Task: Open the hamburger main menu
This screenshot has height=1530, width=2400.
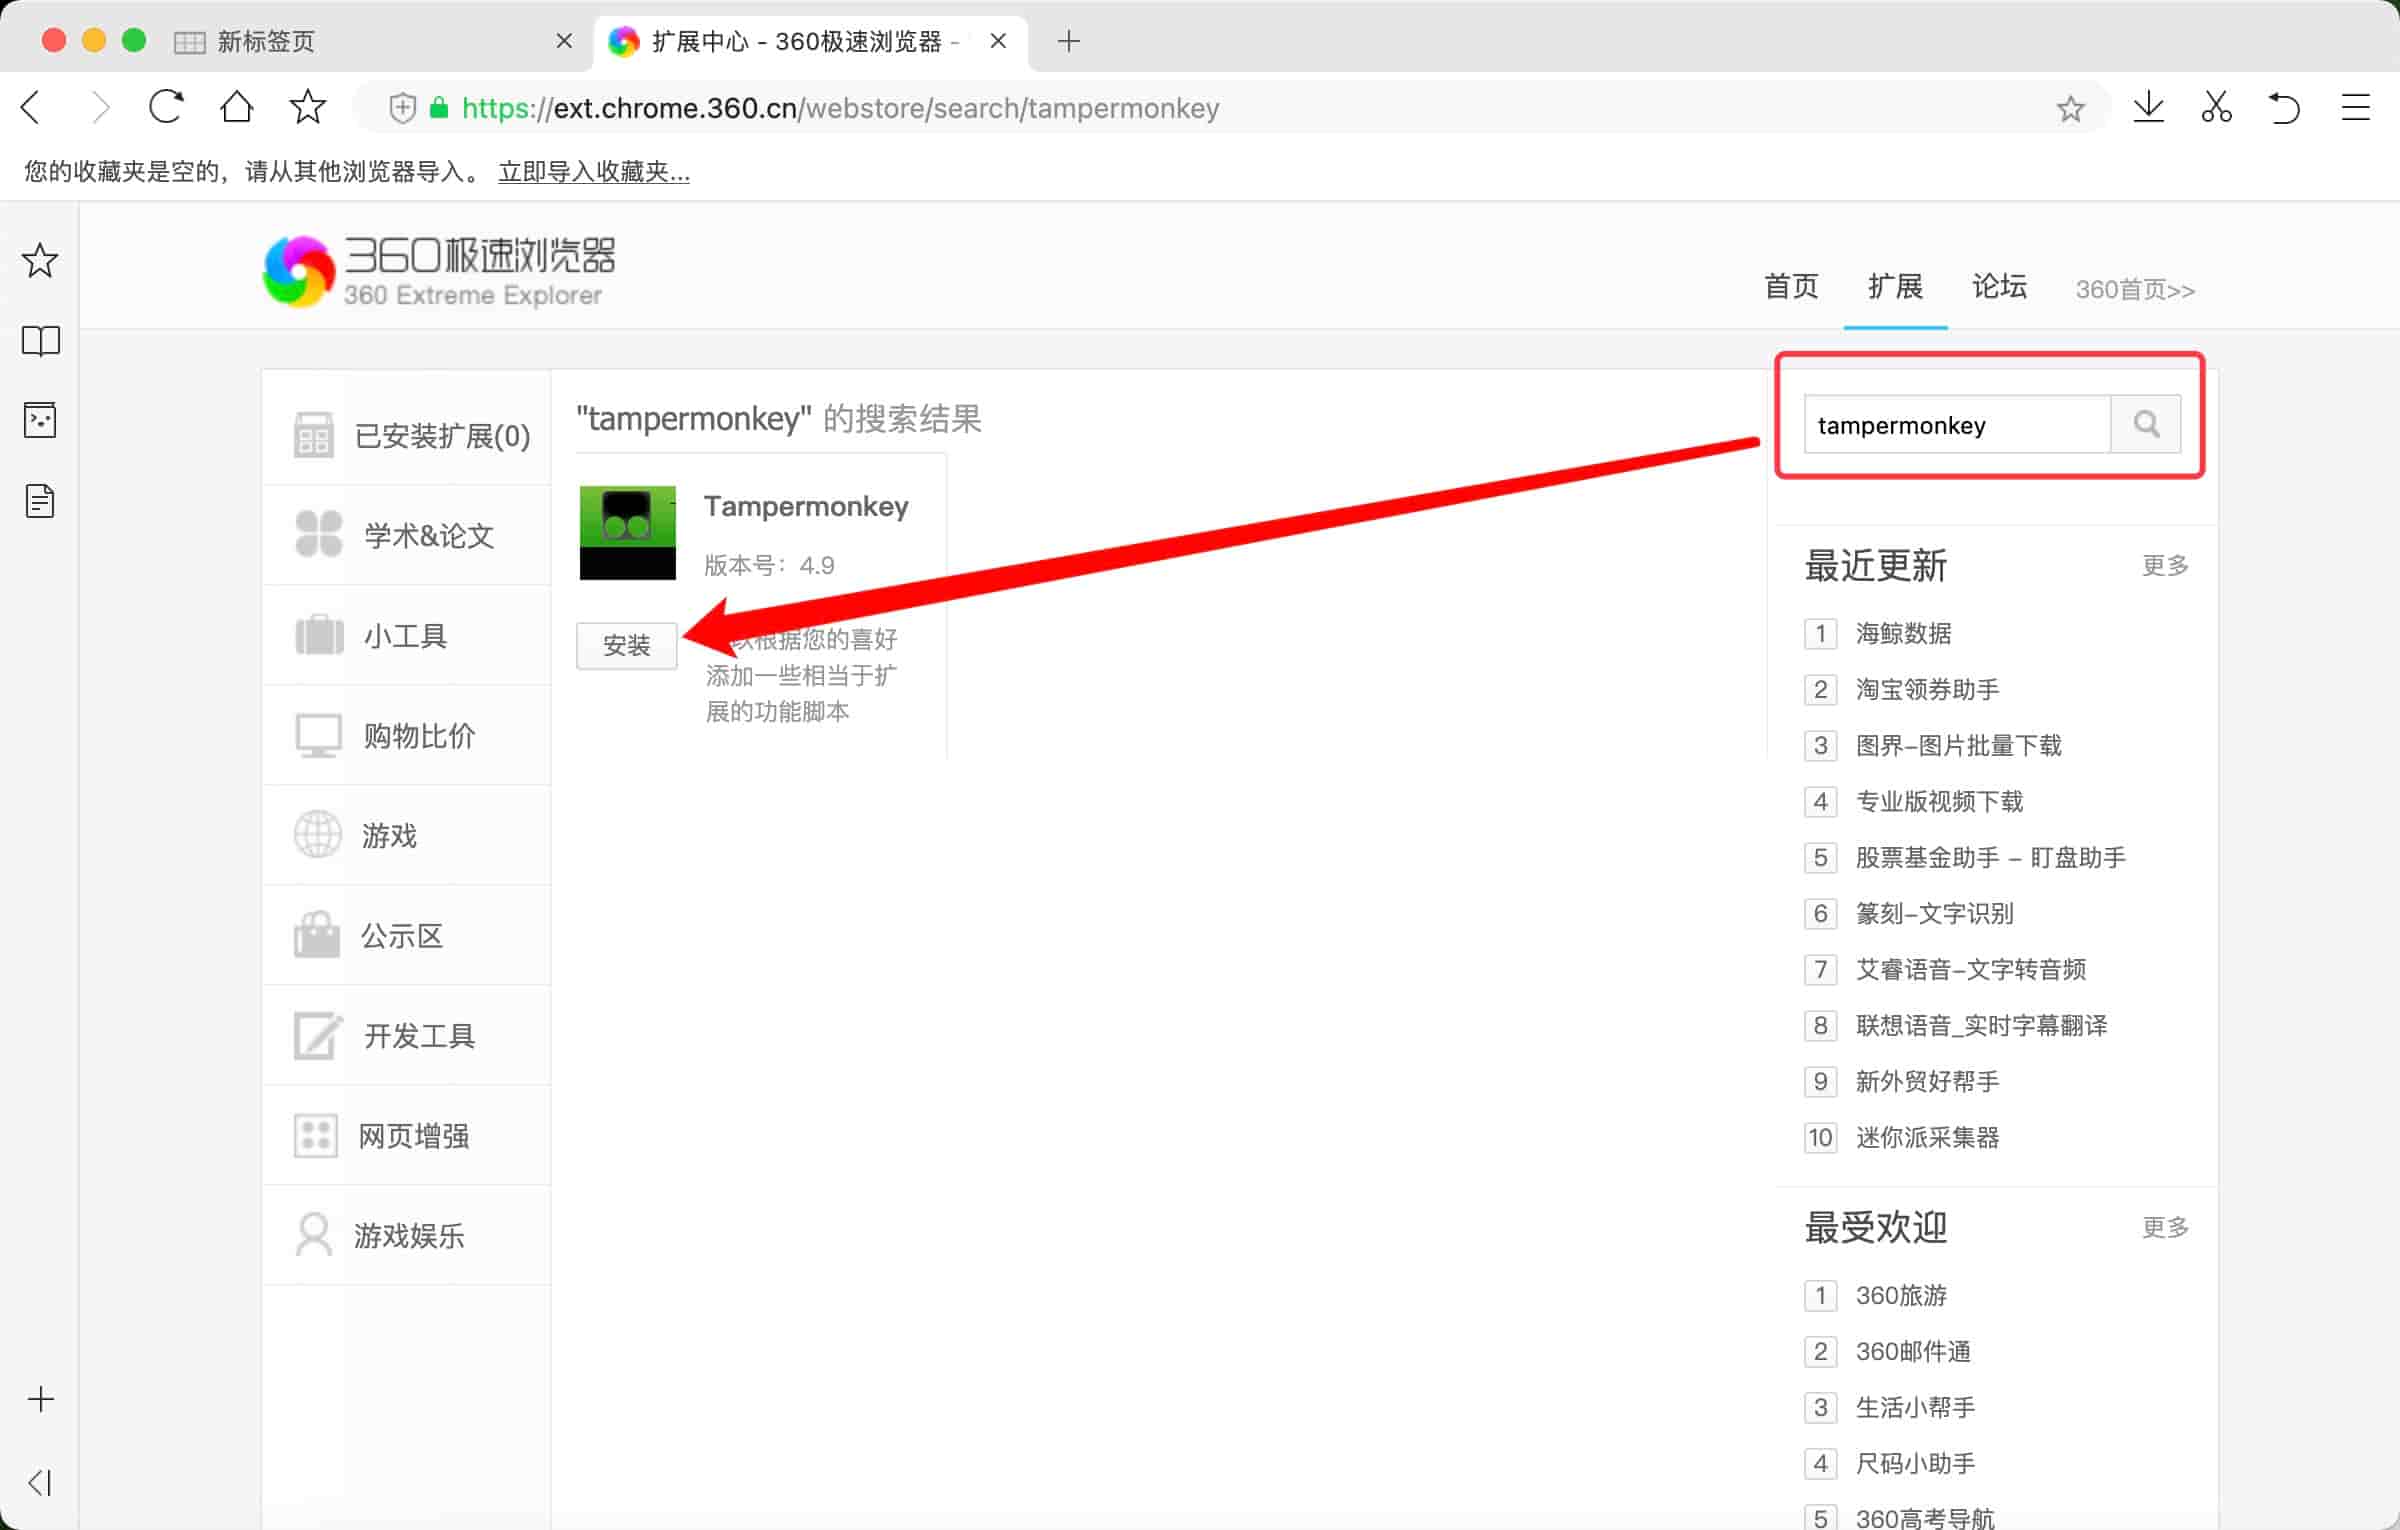Action: point(2355,107)
